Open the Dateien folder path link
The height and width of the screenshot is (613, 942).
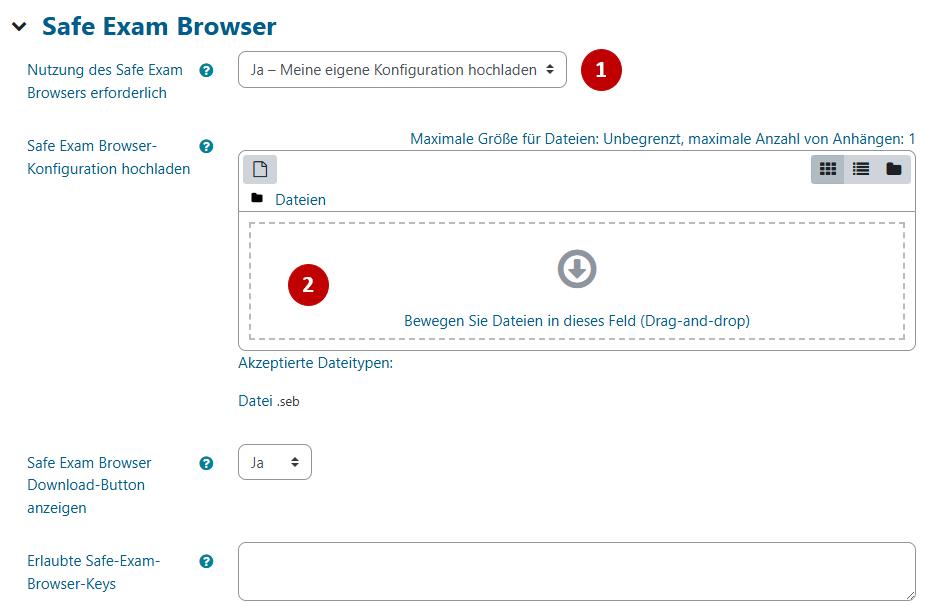(x=300, y=200)
